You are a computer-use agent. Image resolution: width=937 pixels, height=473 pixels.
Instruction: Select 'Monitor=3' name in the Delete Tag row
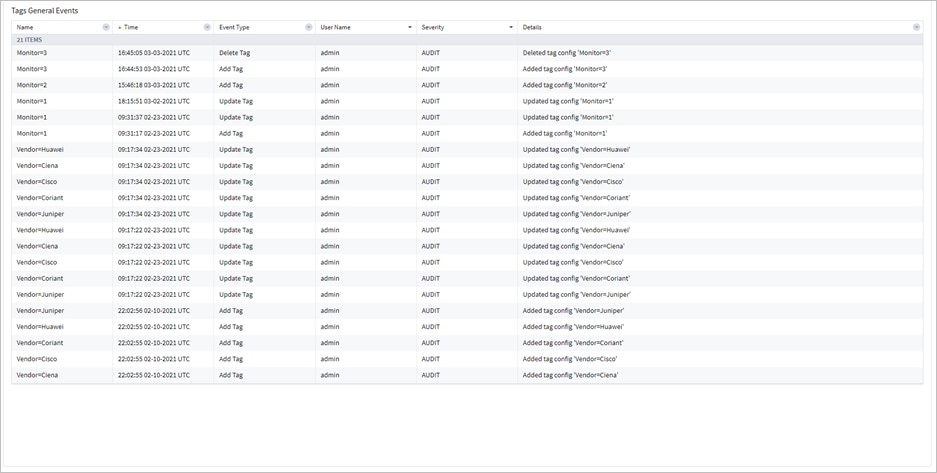[32, 53]
